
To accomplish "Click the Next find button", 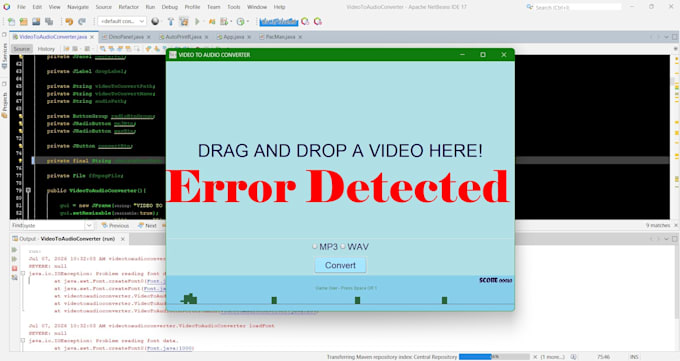I will [x=147, y=226].
